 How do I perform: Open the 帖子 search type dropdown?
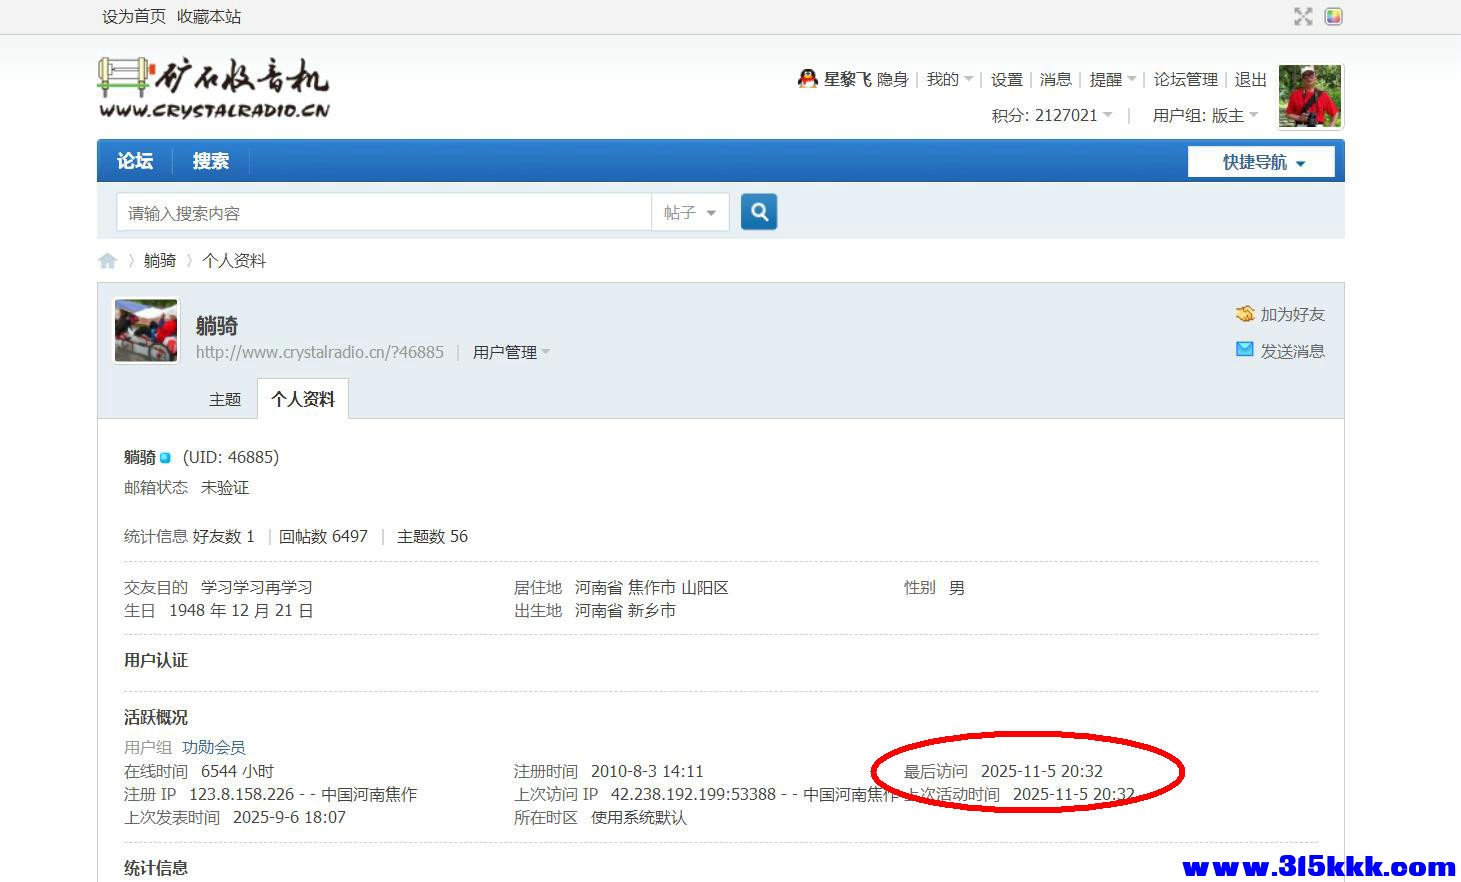point(689,211)
